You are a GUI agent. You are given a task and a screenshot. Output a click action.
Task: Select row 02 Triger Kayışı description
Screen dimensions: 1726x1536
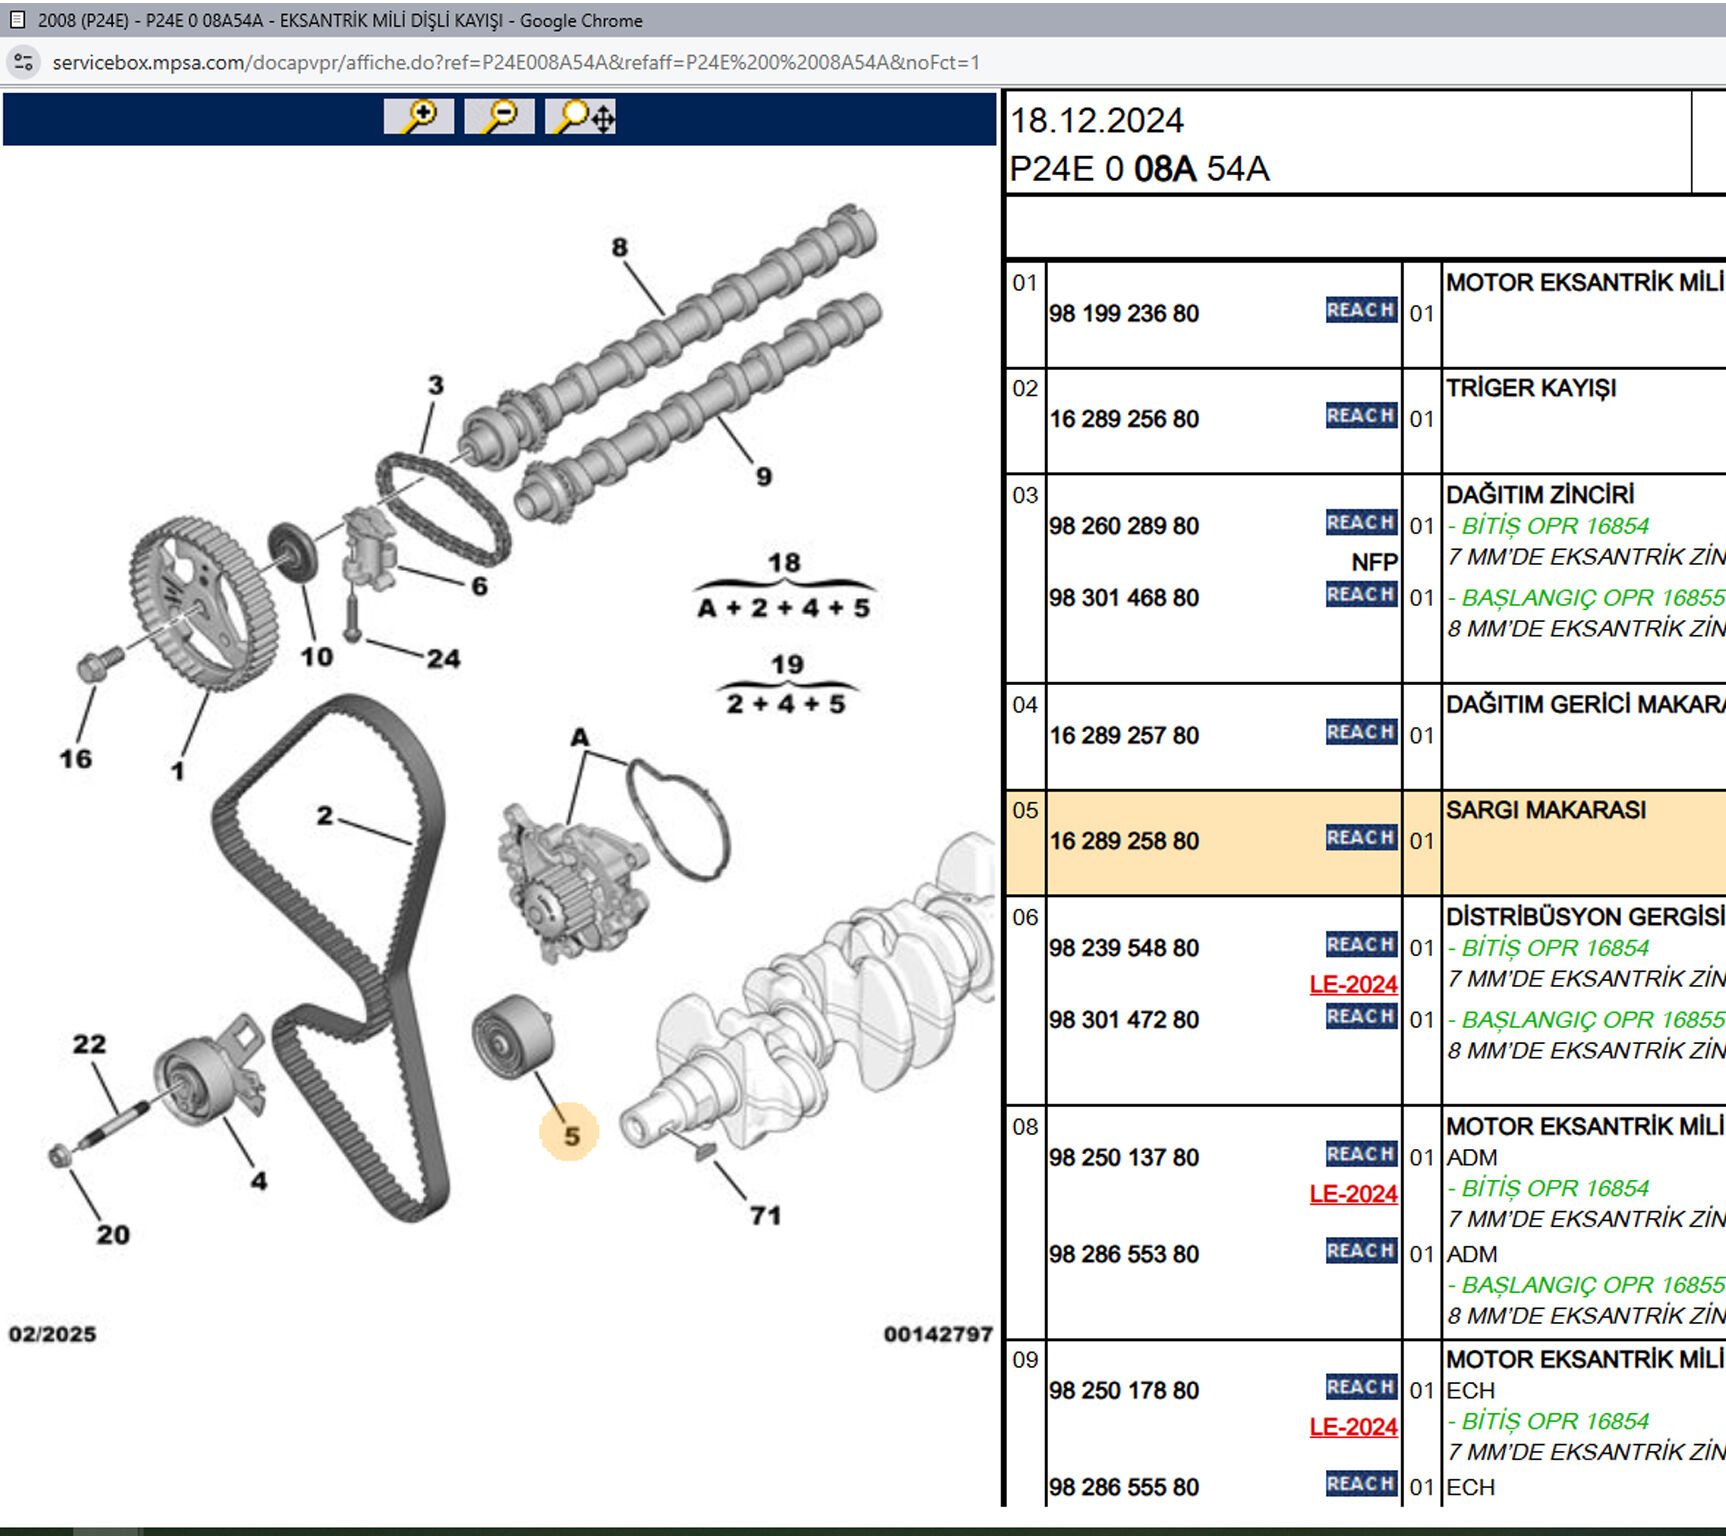1530,388
